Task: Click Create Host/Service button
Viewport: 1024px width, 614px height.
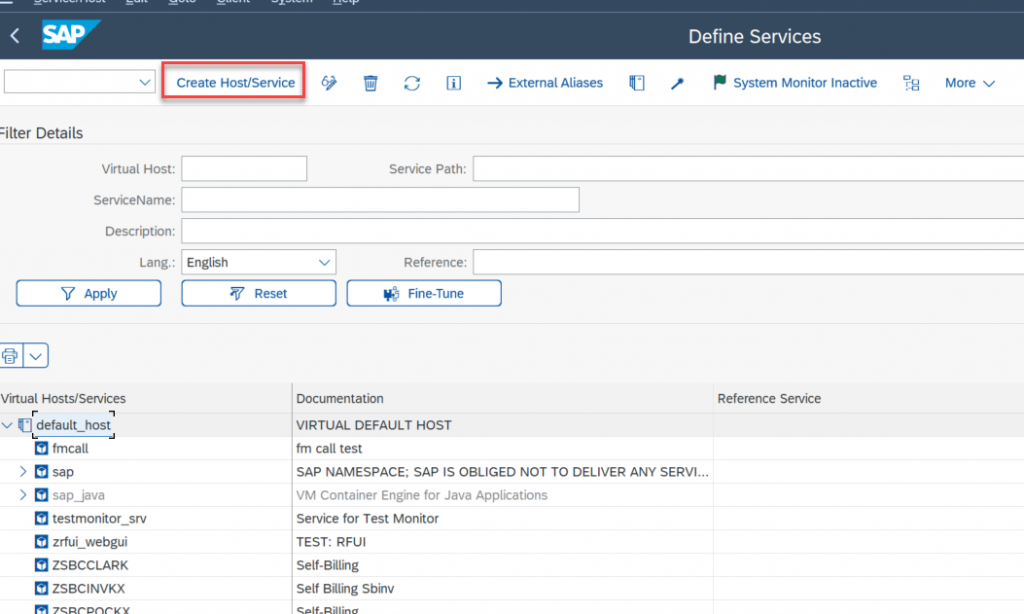Action: click(x=234, y=81)
